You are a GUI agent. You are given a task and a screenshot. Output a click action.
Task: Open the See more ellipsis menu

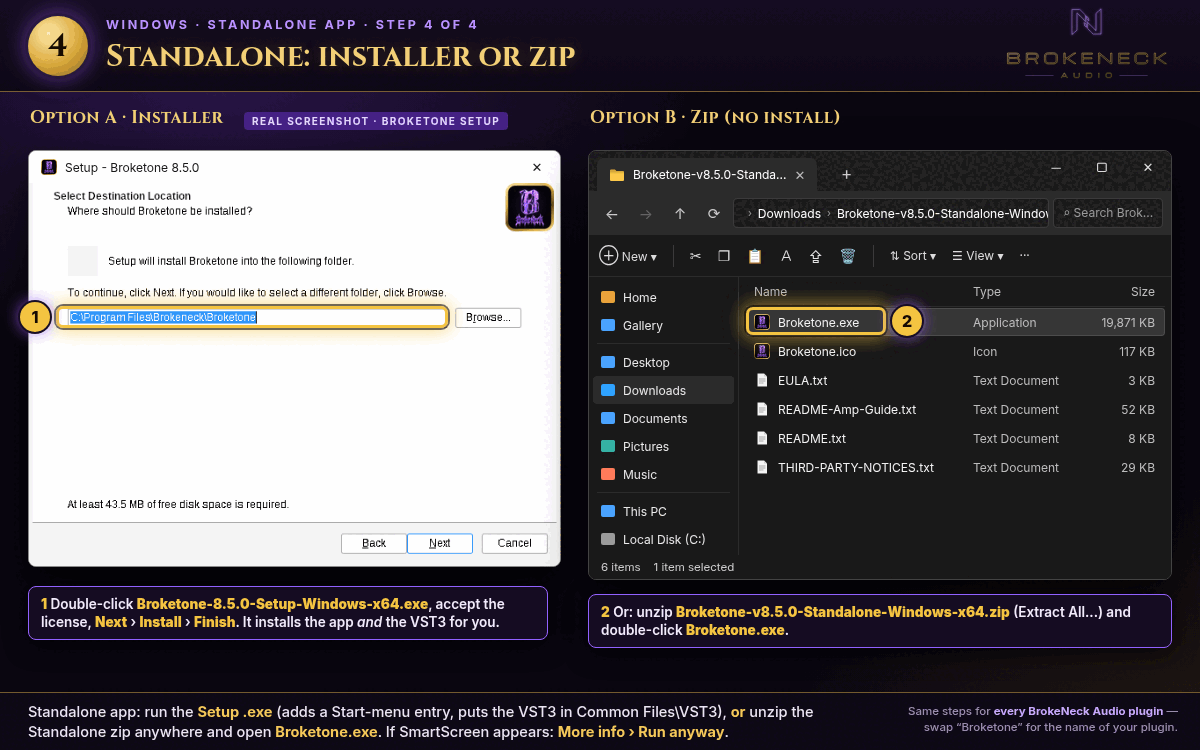point(1024,256)
